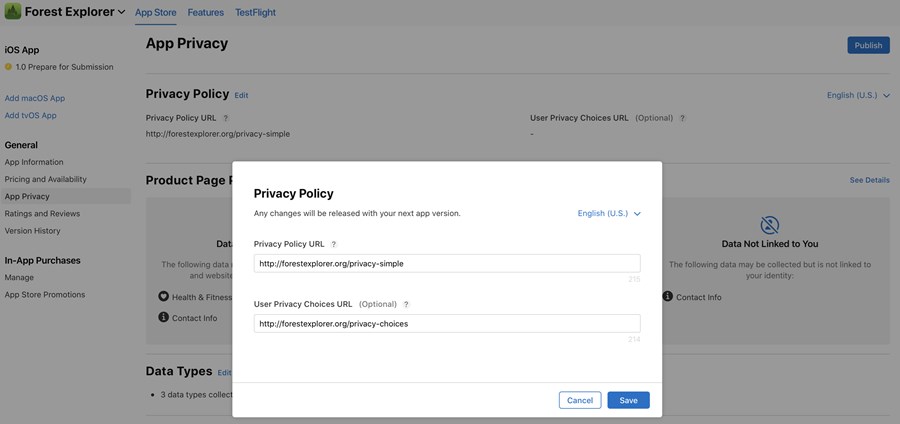Open Pricing and Availability in sidebar
Image resolution: width=900 pixels, height=424 pixels.
click(x=45, y=179)
